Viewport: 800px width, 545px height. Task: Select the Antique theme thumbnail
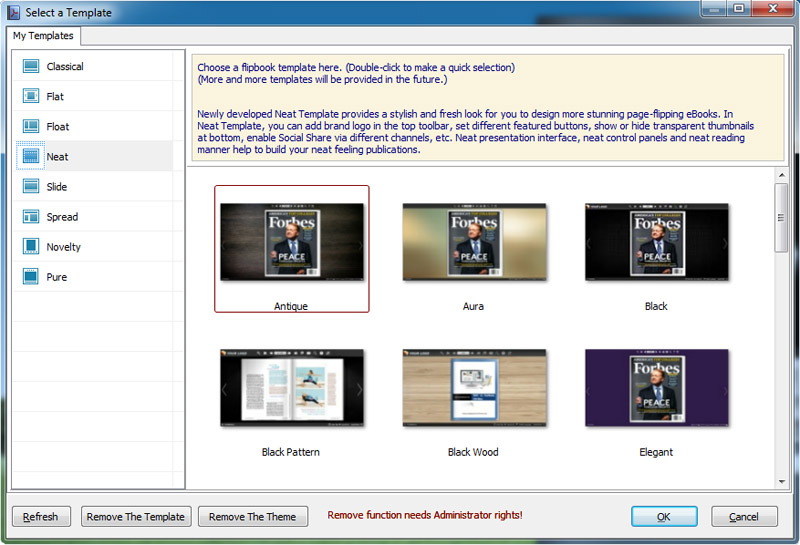click(291, 240)
